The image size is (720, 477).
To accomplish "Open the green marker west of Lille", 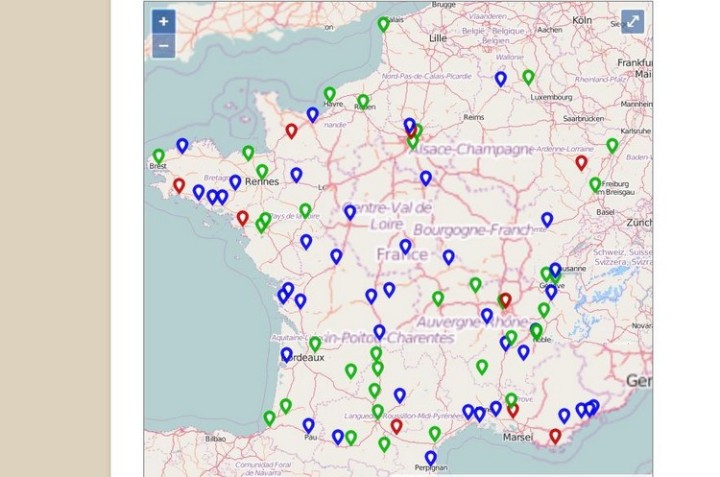I will pyautogui.click(x=383, y=23).
